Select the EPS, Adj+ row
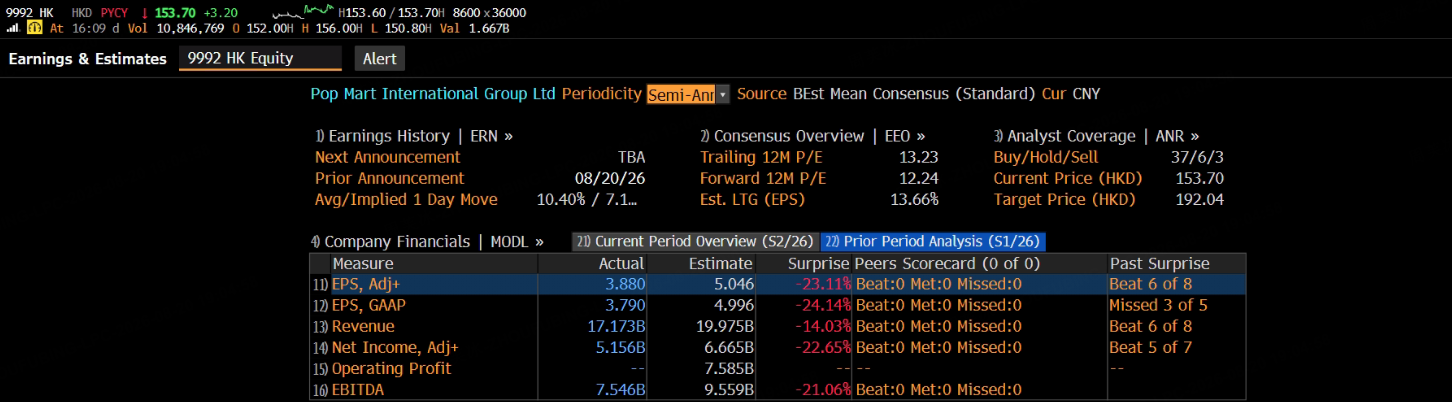Image resolution: width=1452 pixels, height=402 pixels. click(x=779, y=285)
